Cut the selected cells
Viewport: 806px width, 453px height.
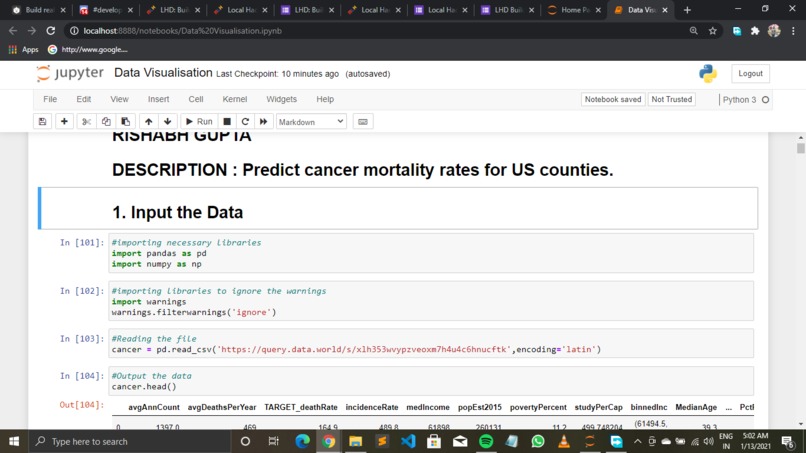86,122
